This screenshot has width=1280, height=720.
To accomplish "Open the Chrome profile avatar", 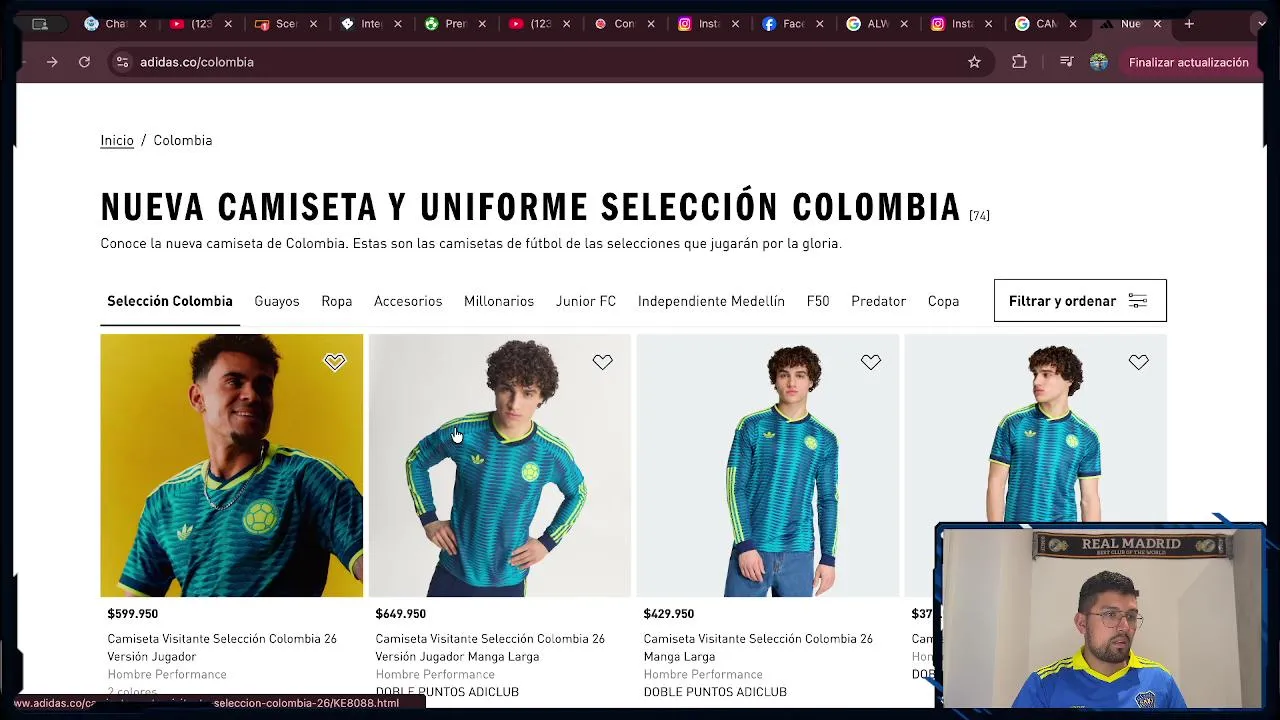I will pos(1099,62).
